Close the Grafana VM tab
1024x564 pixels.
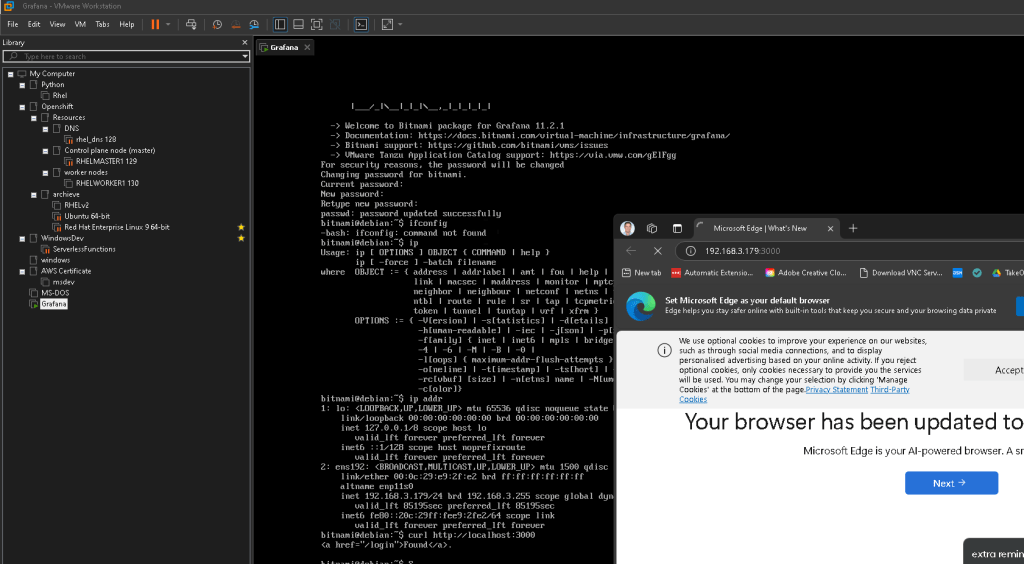coord(307,47)
